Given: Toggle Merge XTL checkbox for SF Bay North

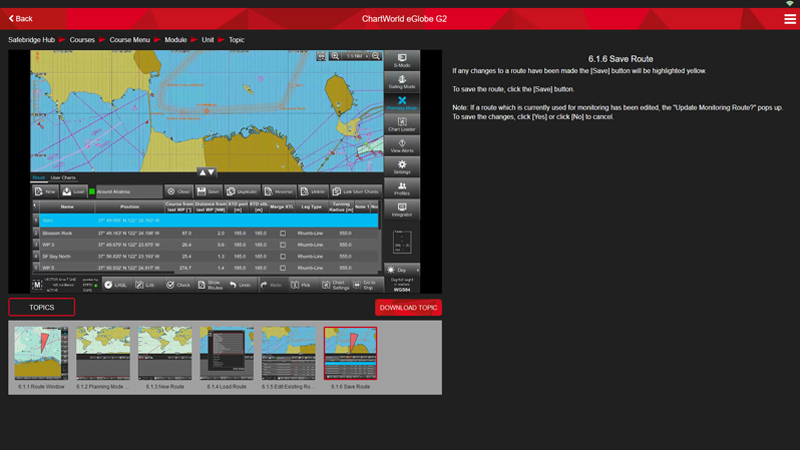Looking at the screenshot, I should [x=283, y=256].
